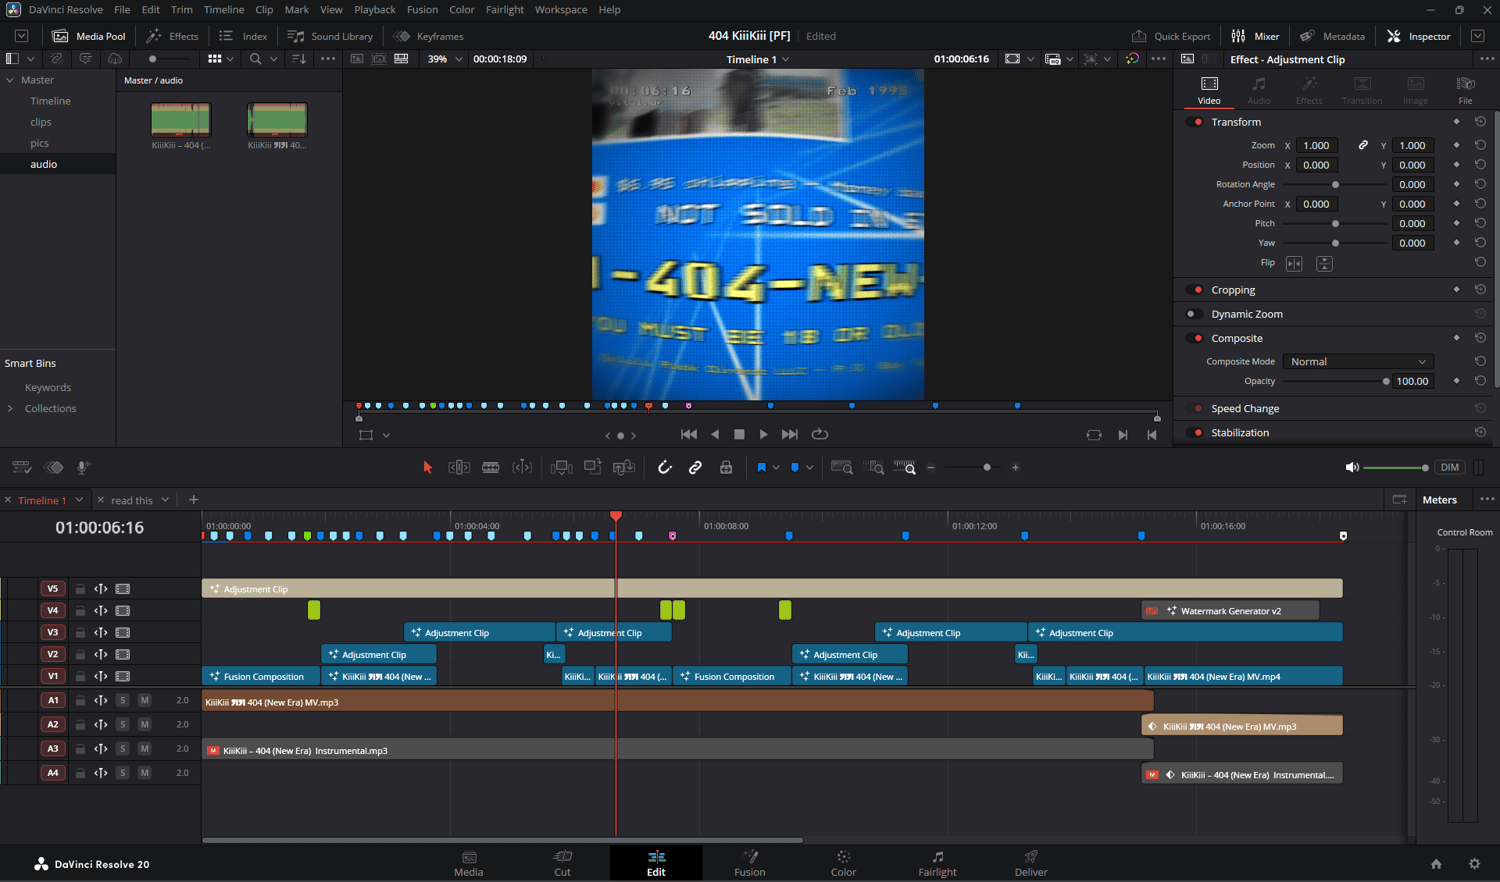Expand the Collections smart bin
This screenshot has width=1500, height=882.
[11, 409]
